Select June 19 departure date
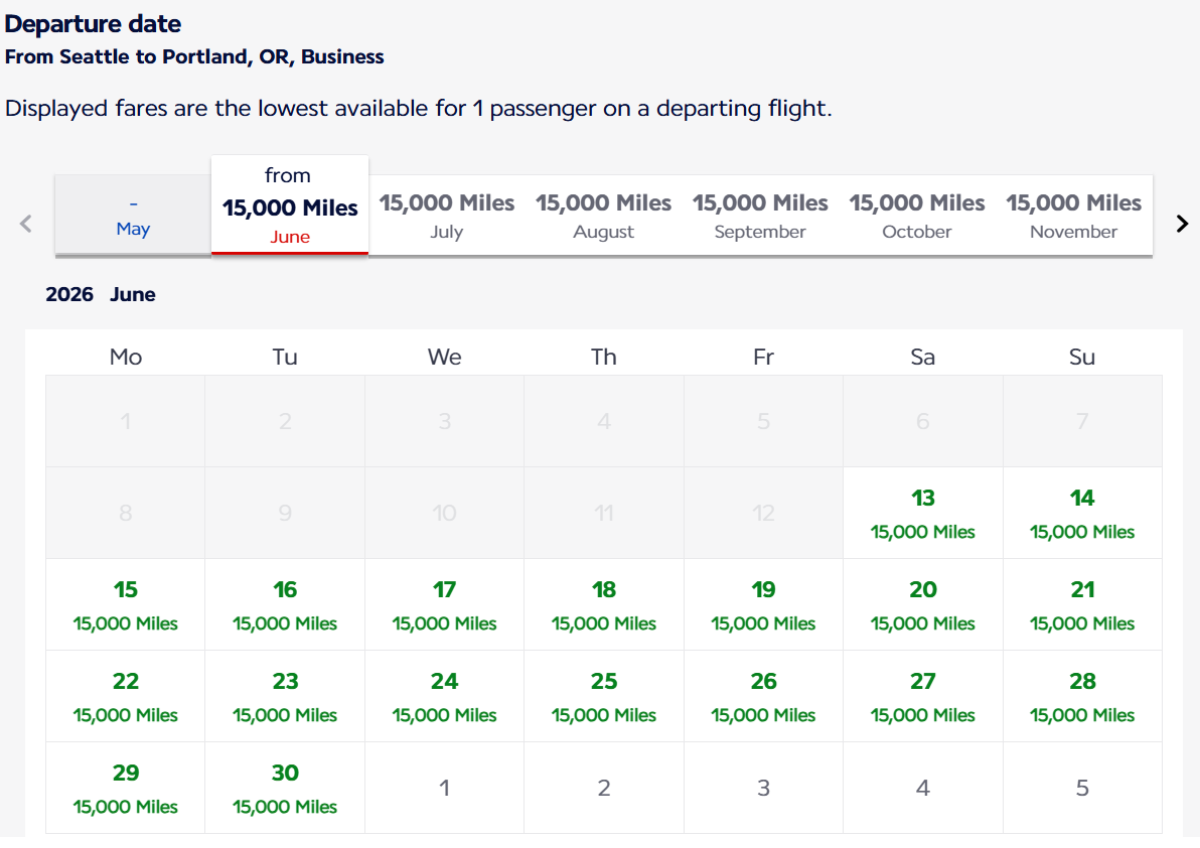This screenshot has height=848, width=1200. [x=764, y=605]
